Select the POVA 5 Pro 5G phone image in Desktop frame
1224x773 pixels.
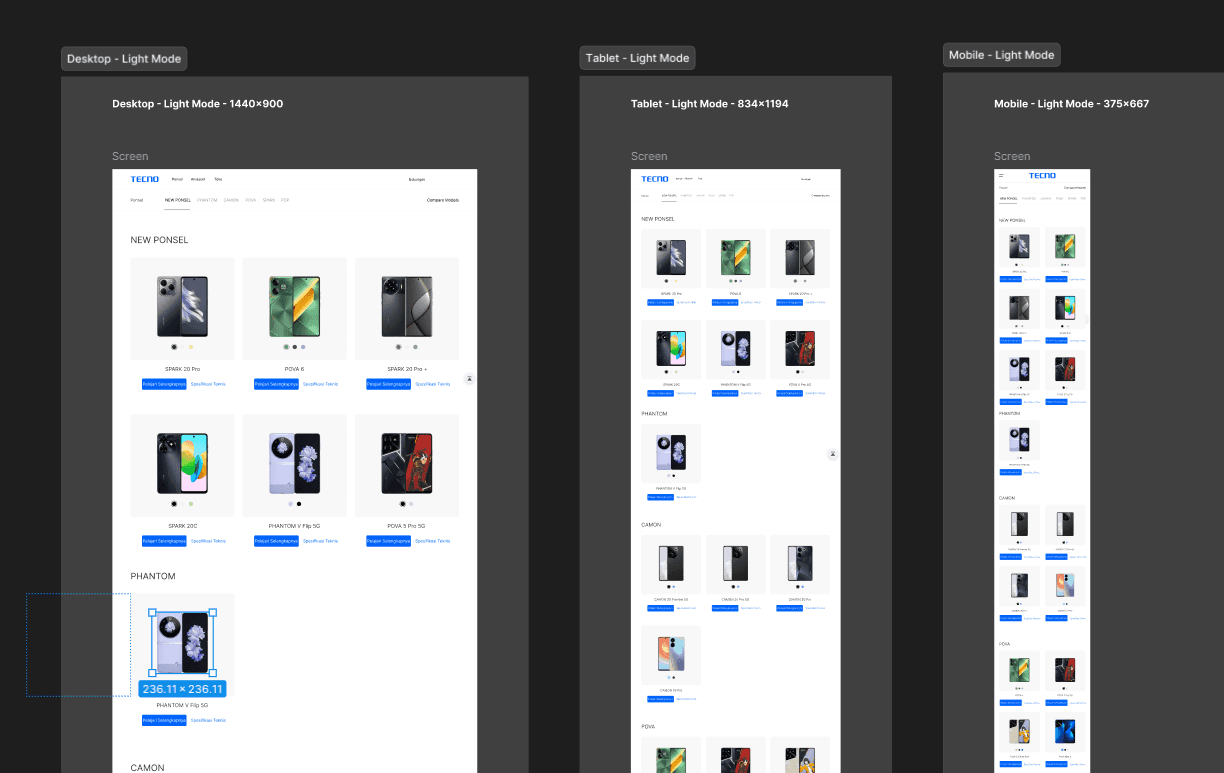[407, 464]
